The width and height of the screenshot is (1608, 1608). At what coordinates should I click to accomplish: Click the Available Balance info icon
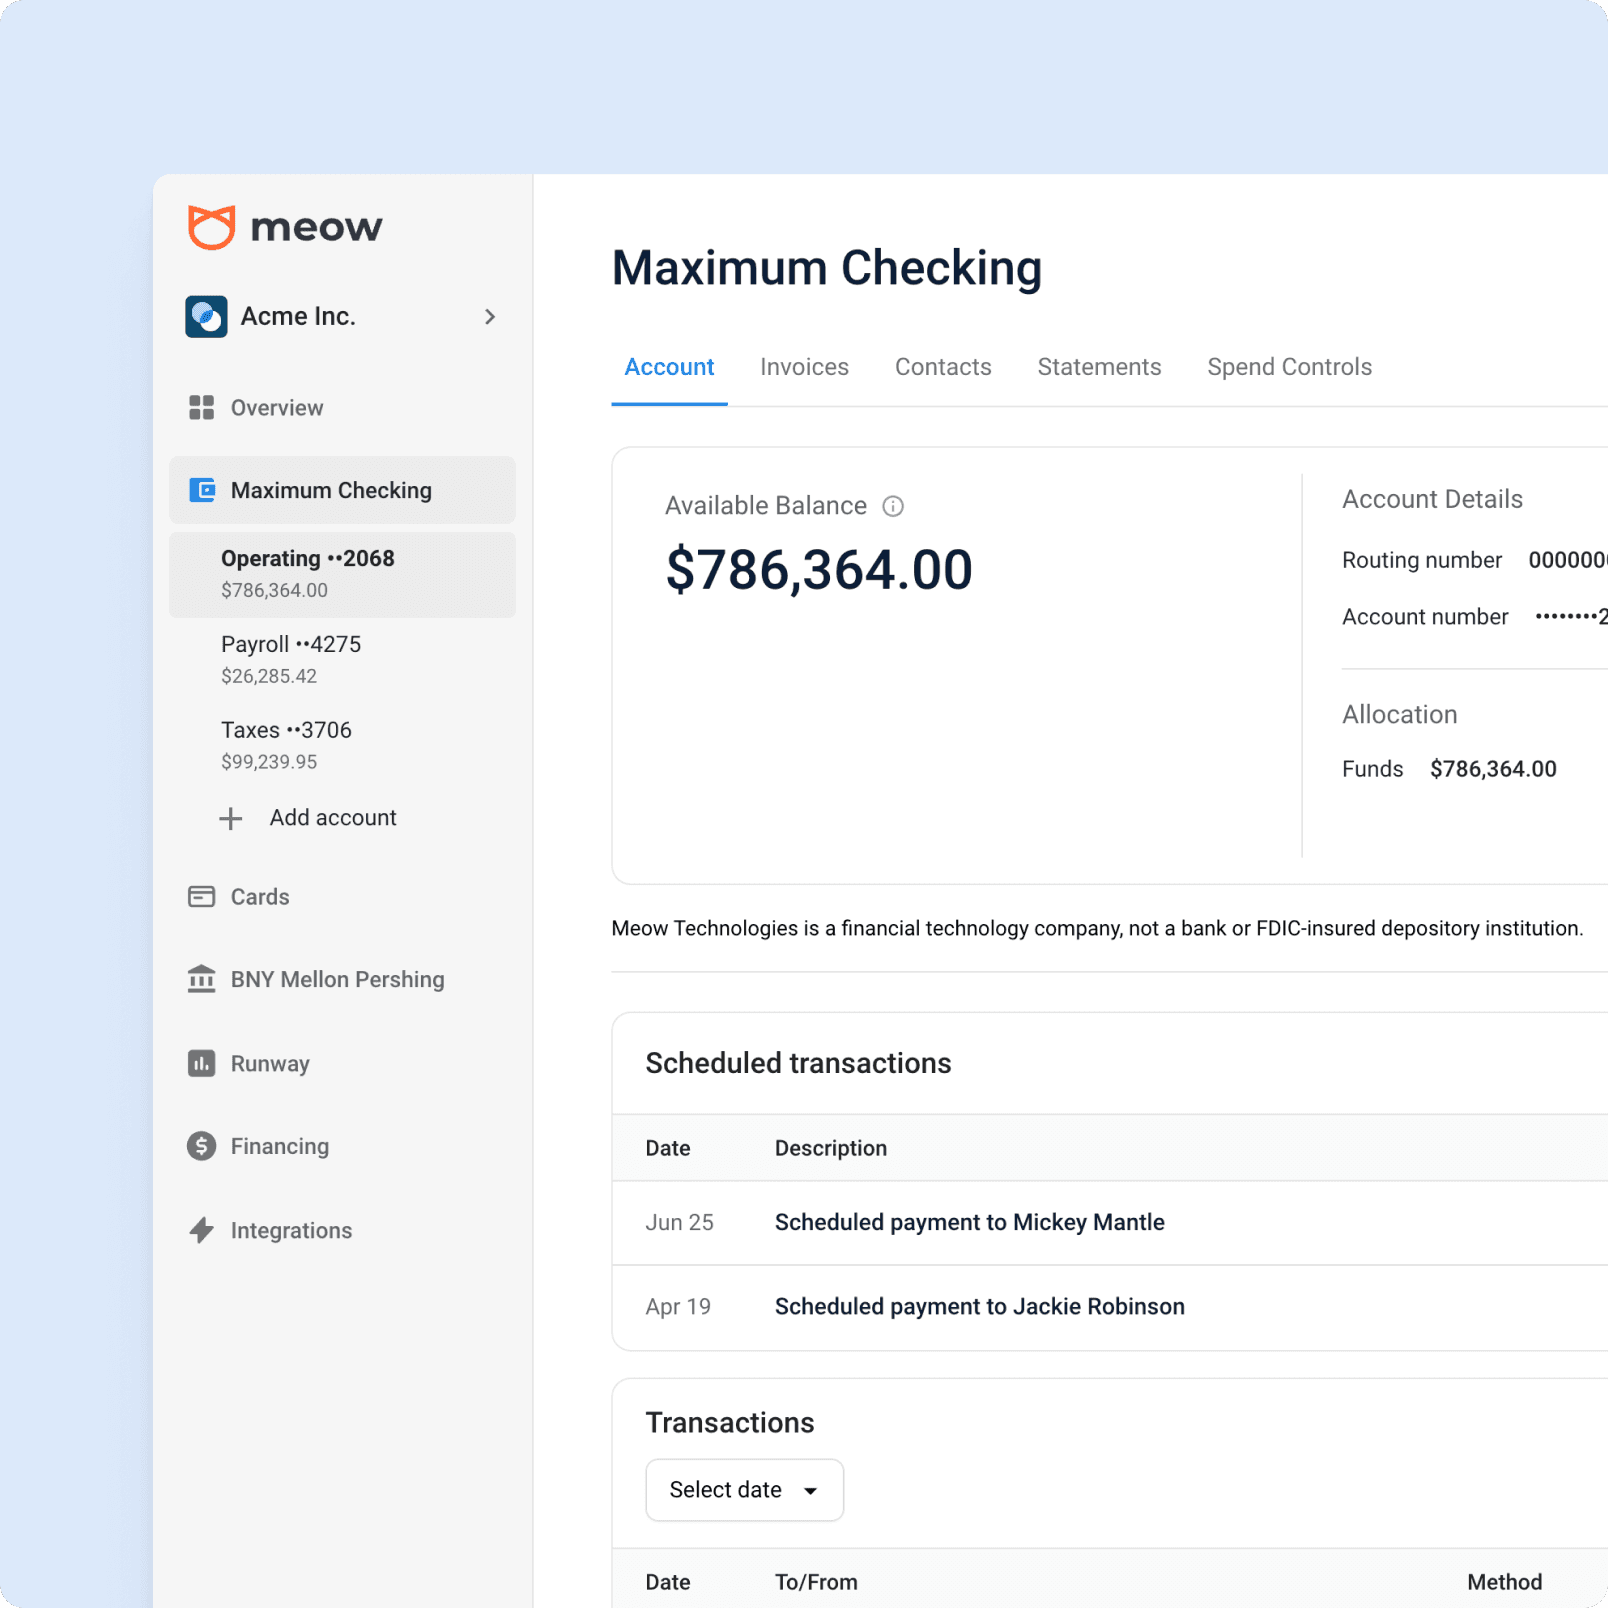(893, 506)
